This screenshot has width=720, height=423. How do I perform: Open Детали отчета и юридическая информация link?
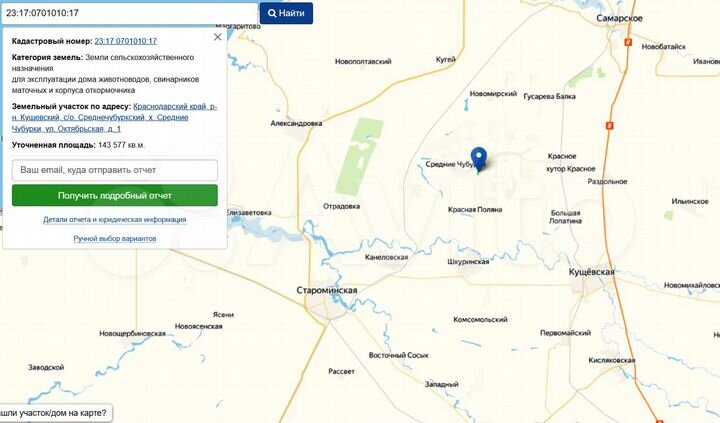pyautogui.click(x=115, y=220)
